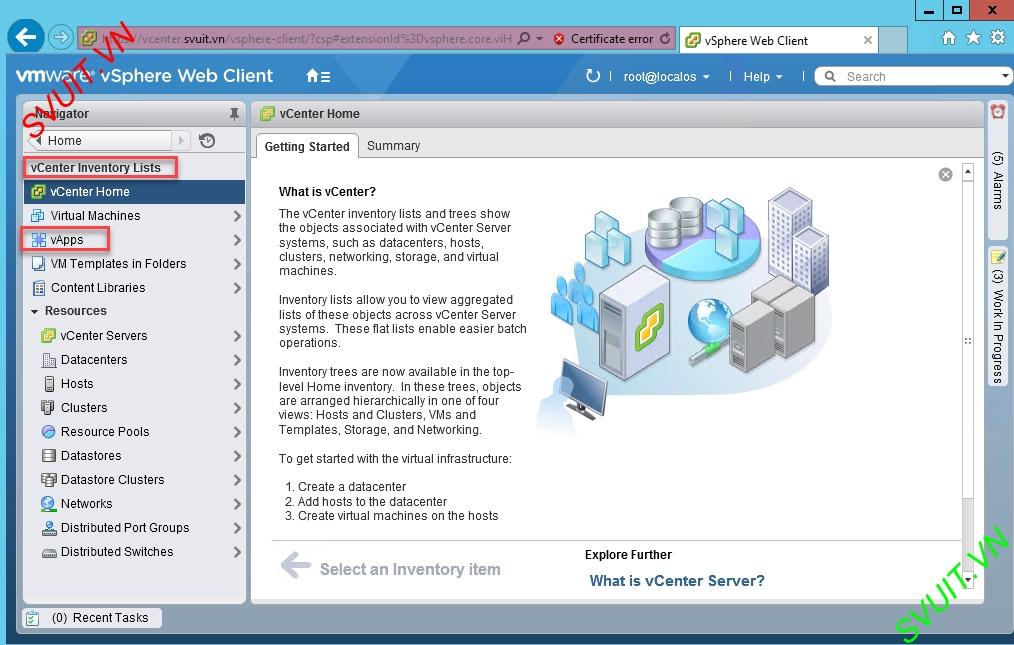Expand the Distributed Switches row chevron
This screenshot has width=1014, height=645.
point(237,552)
